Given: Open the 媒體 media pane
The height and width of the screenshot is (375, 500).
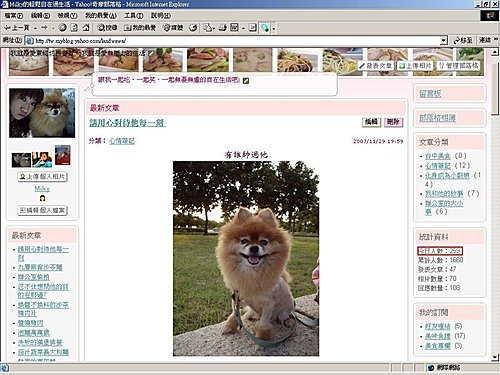Looking at the screenshot, I should coord(173,28).
